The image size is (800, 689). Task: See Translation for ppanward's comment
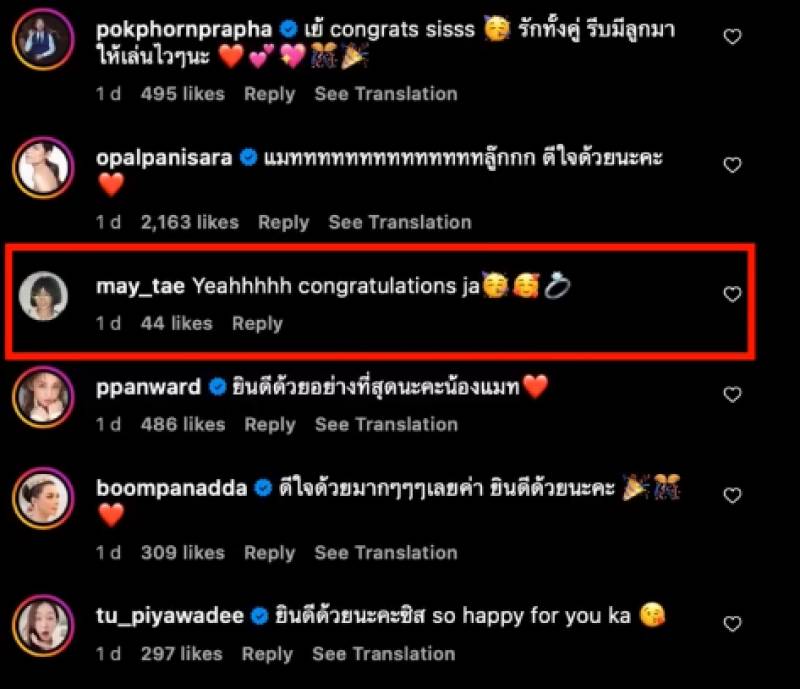[x=386, y=424]
